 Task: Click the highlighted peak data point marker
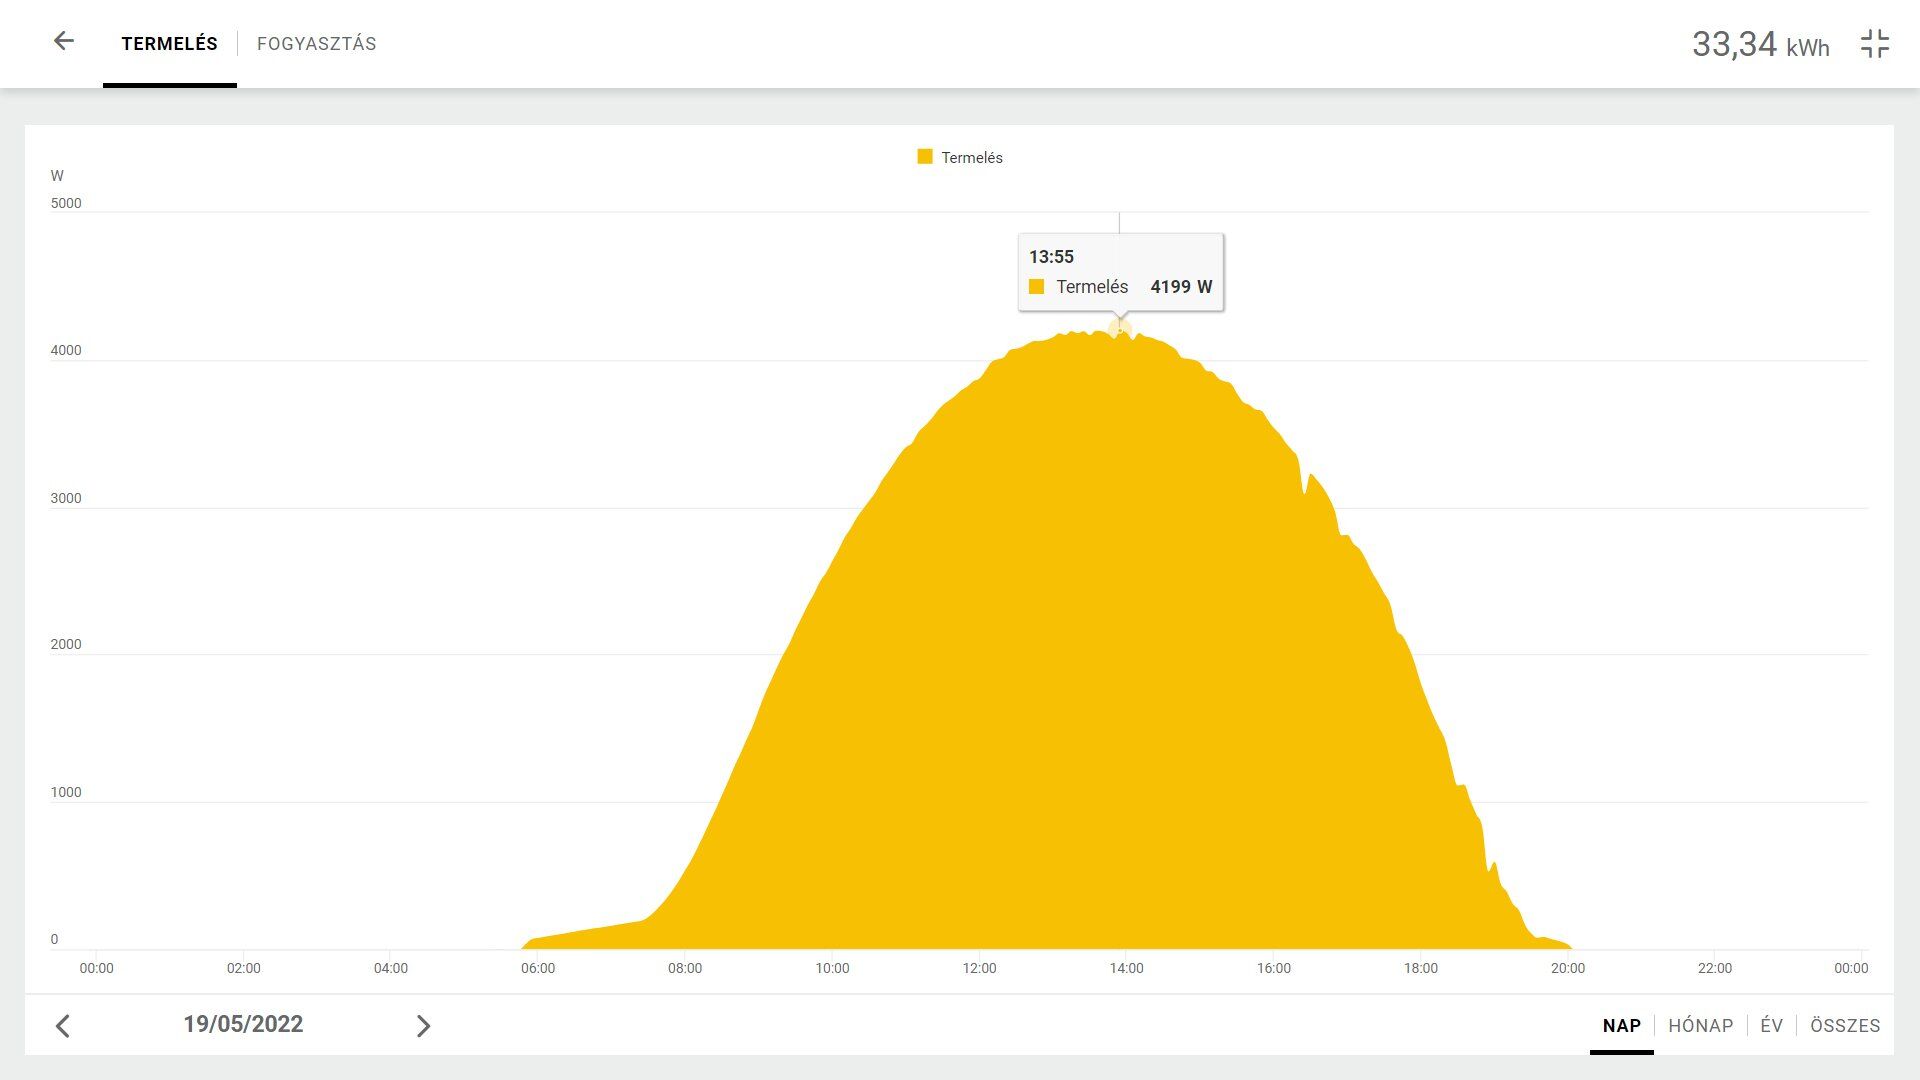pyautogui.click(x=1120, y=329)
